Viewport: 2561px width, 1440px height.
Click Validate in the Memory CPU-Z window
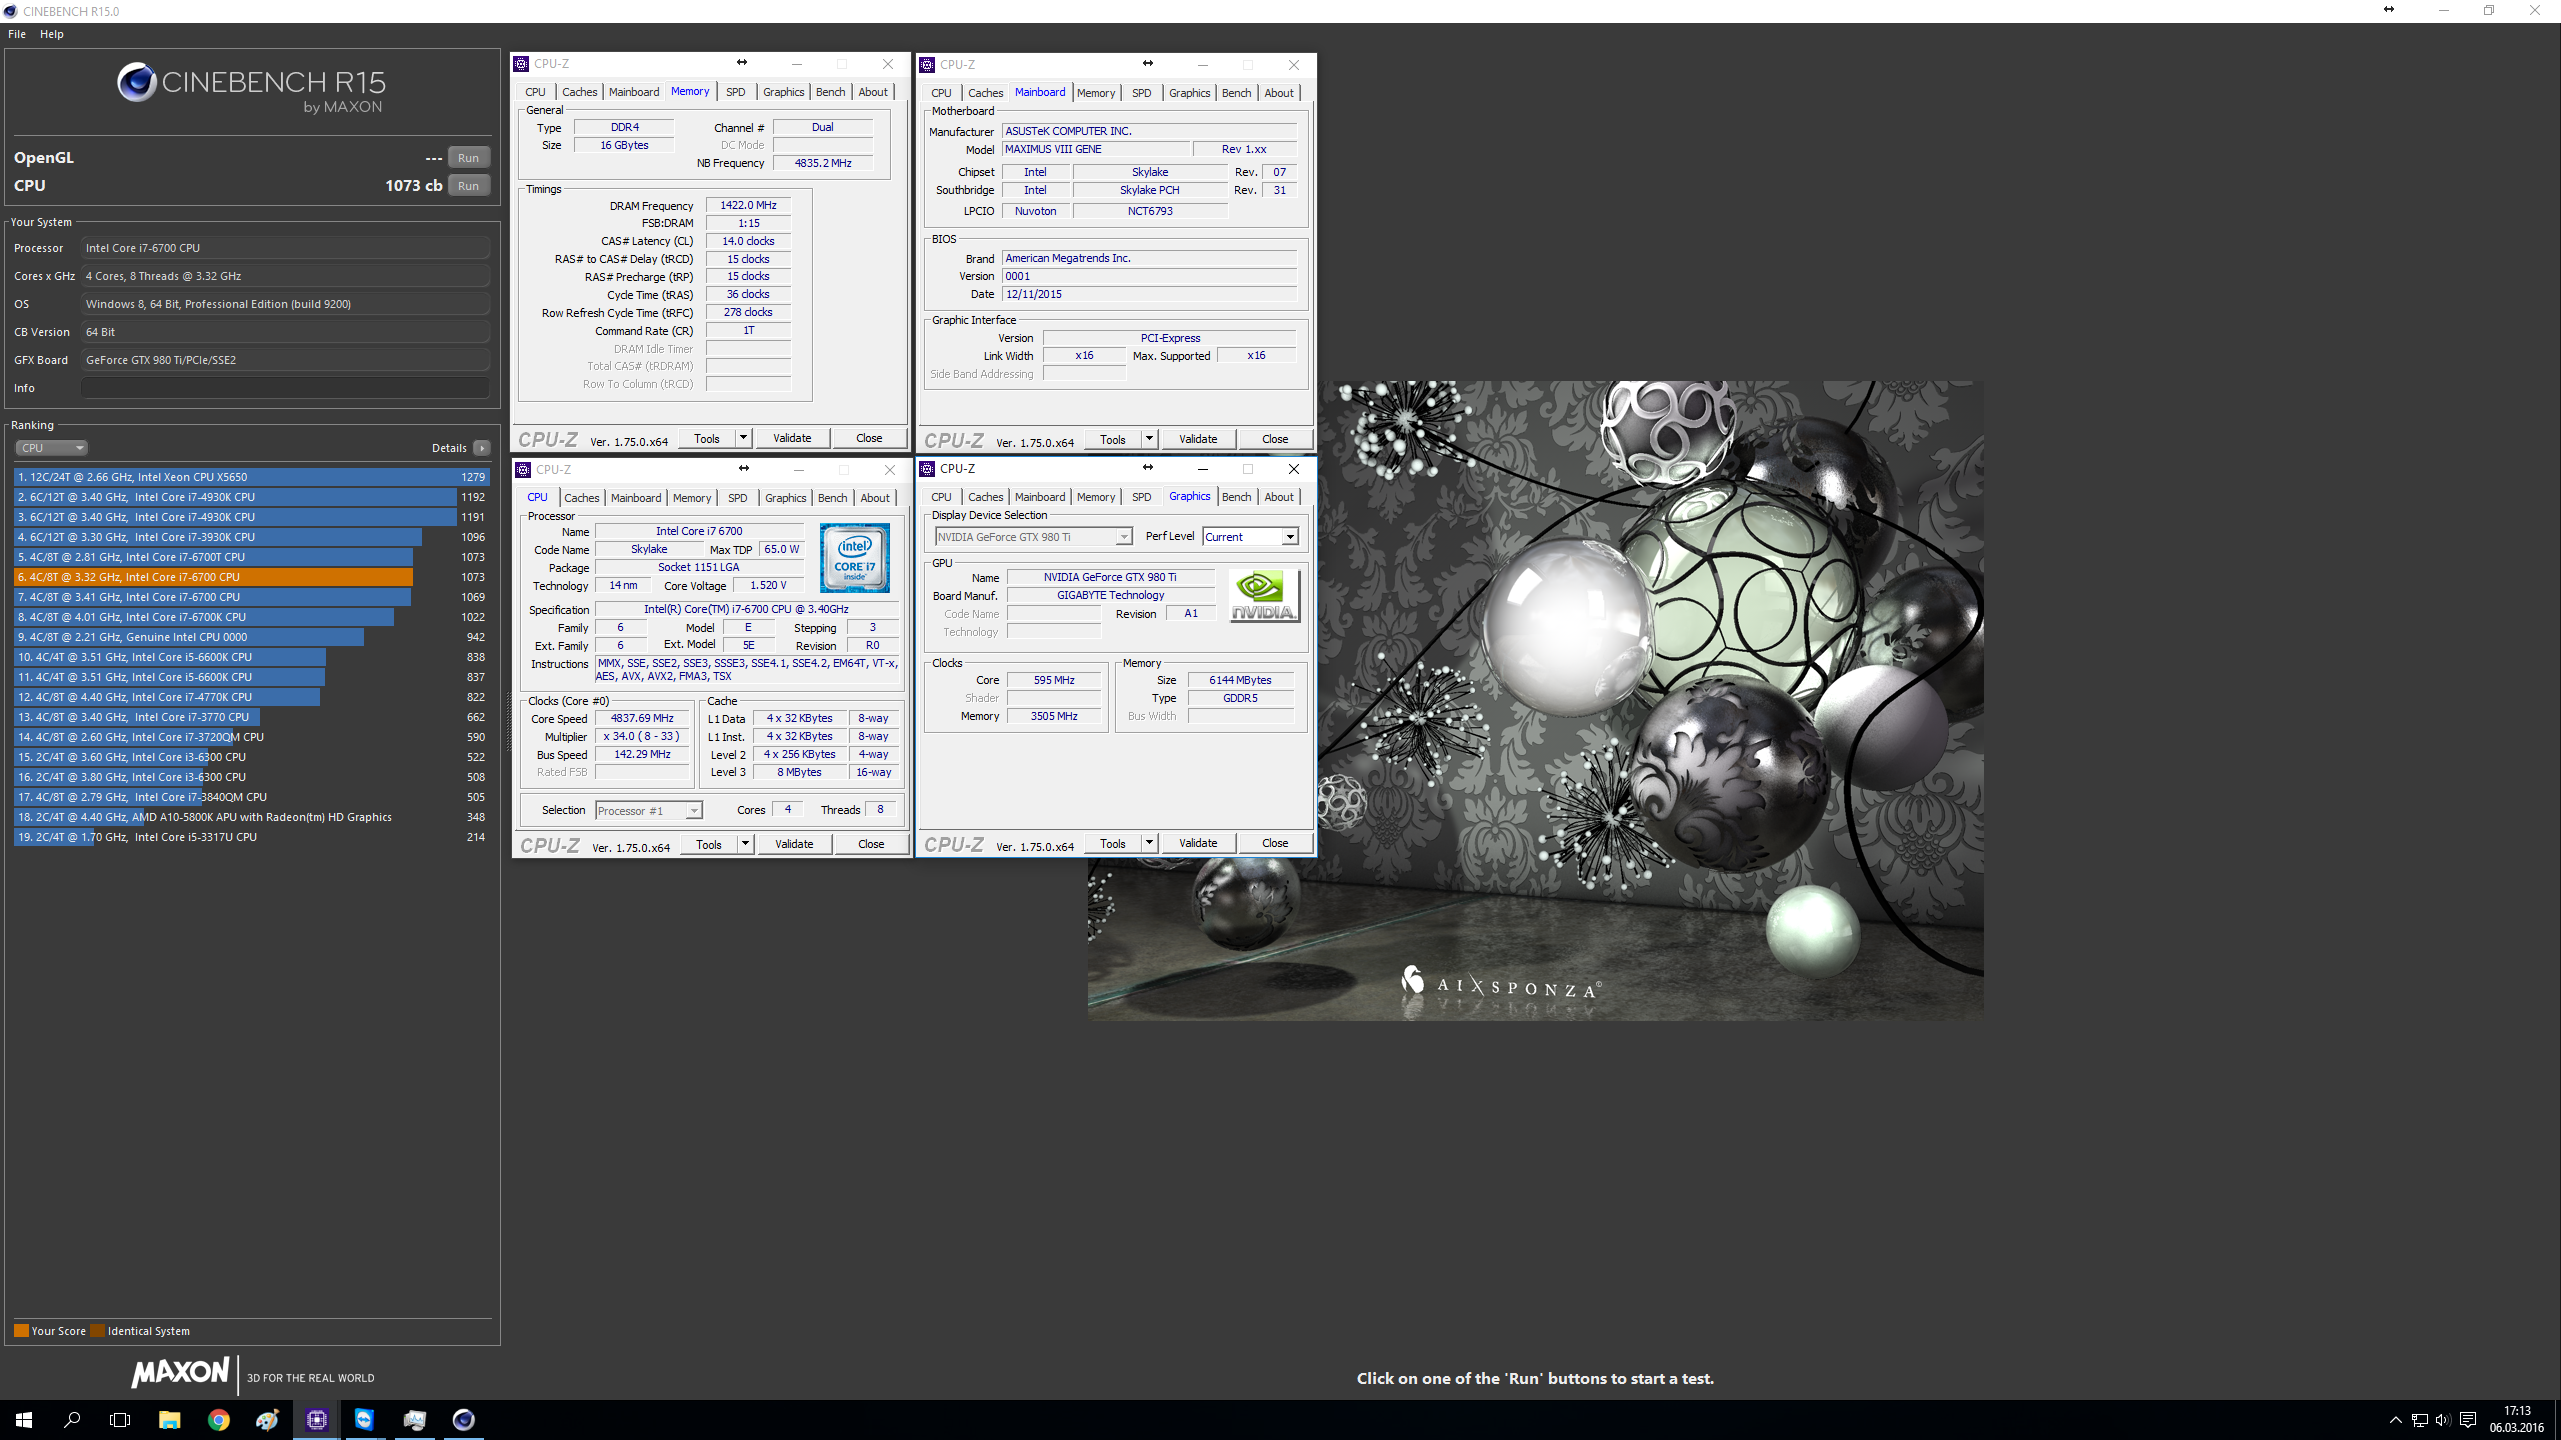(x=792, y=438)
